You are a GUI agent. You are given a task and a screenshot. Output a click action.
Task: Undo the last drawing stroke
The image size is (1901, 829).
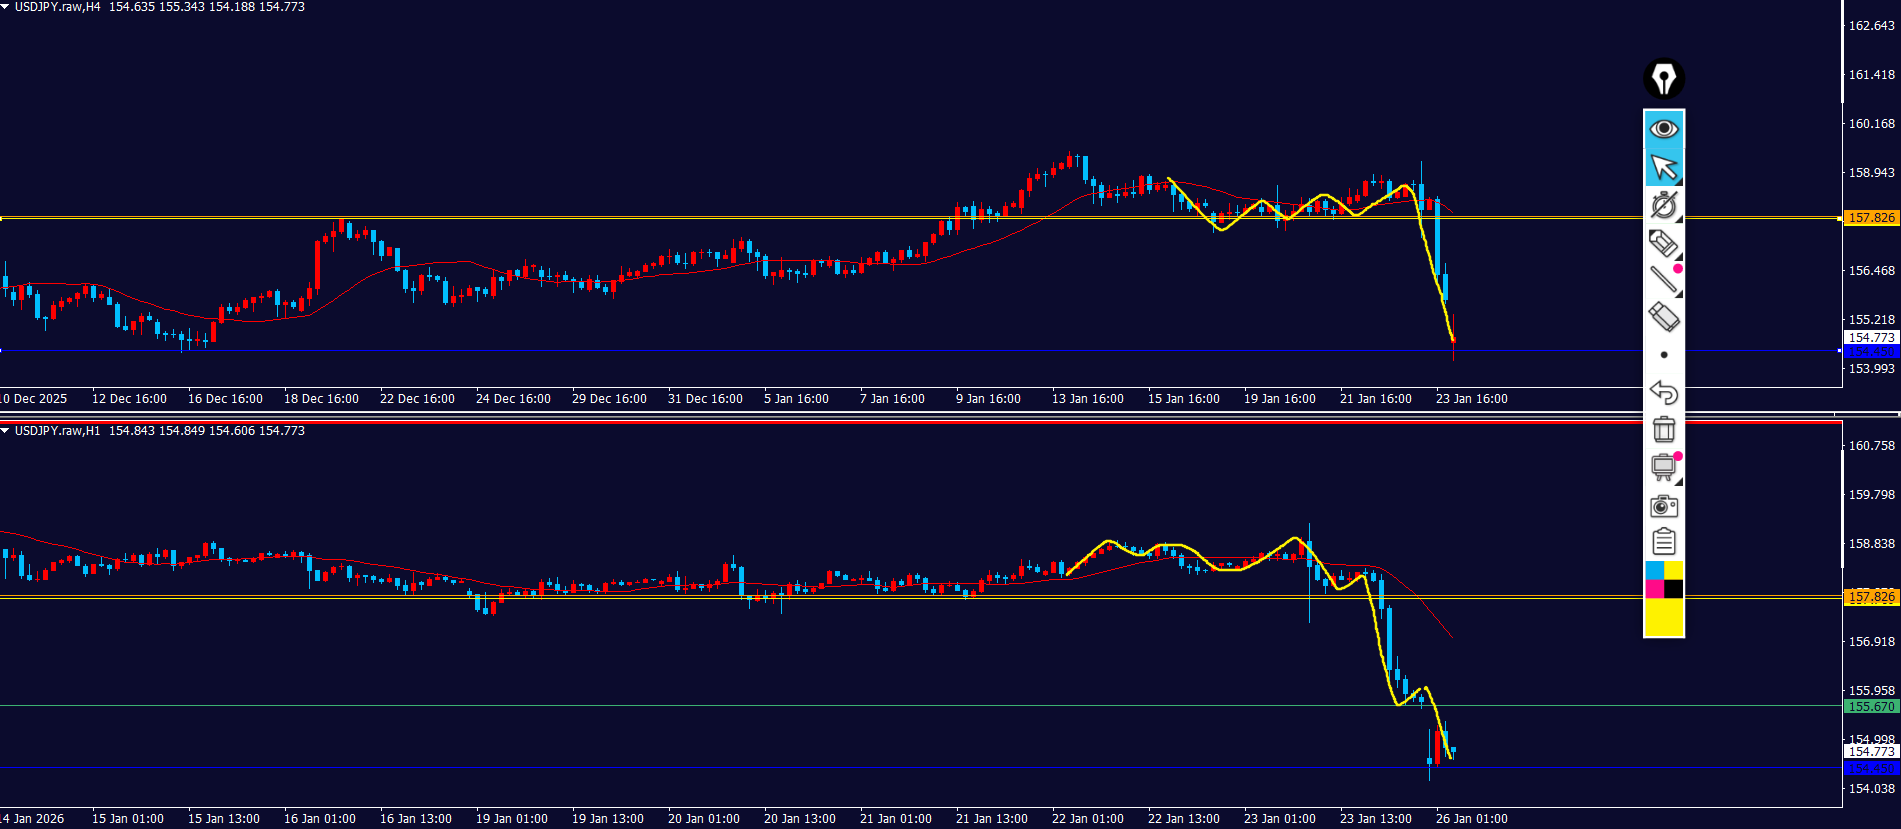tap(1664, 392)
